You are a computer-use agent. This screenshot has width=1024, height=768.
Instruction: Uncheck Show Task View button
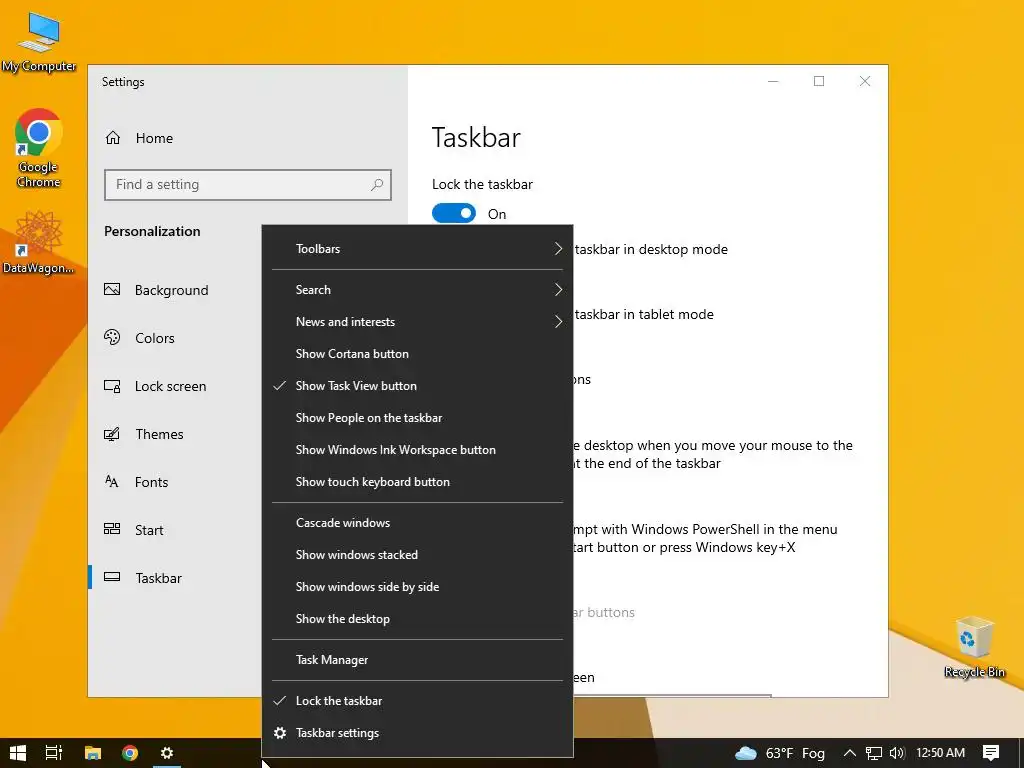click(417, 385)
